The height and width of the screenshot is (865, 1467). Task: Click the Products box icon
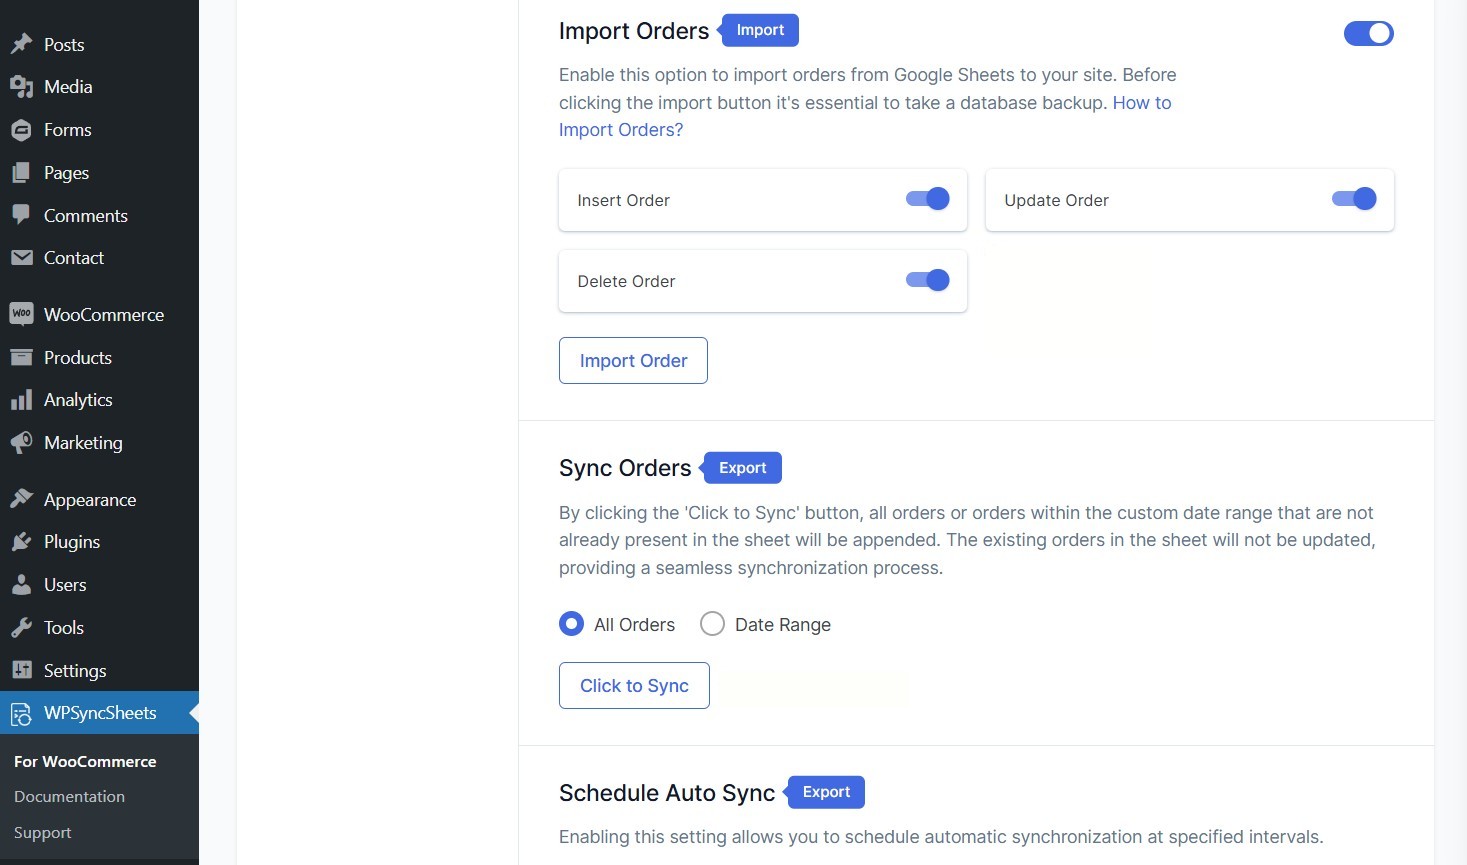[x=21, y=357]
